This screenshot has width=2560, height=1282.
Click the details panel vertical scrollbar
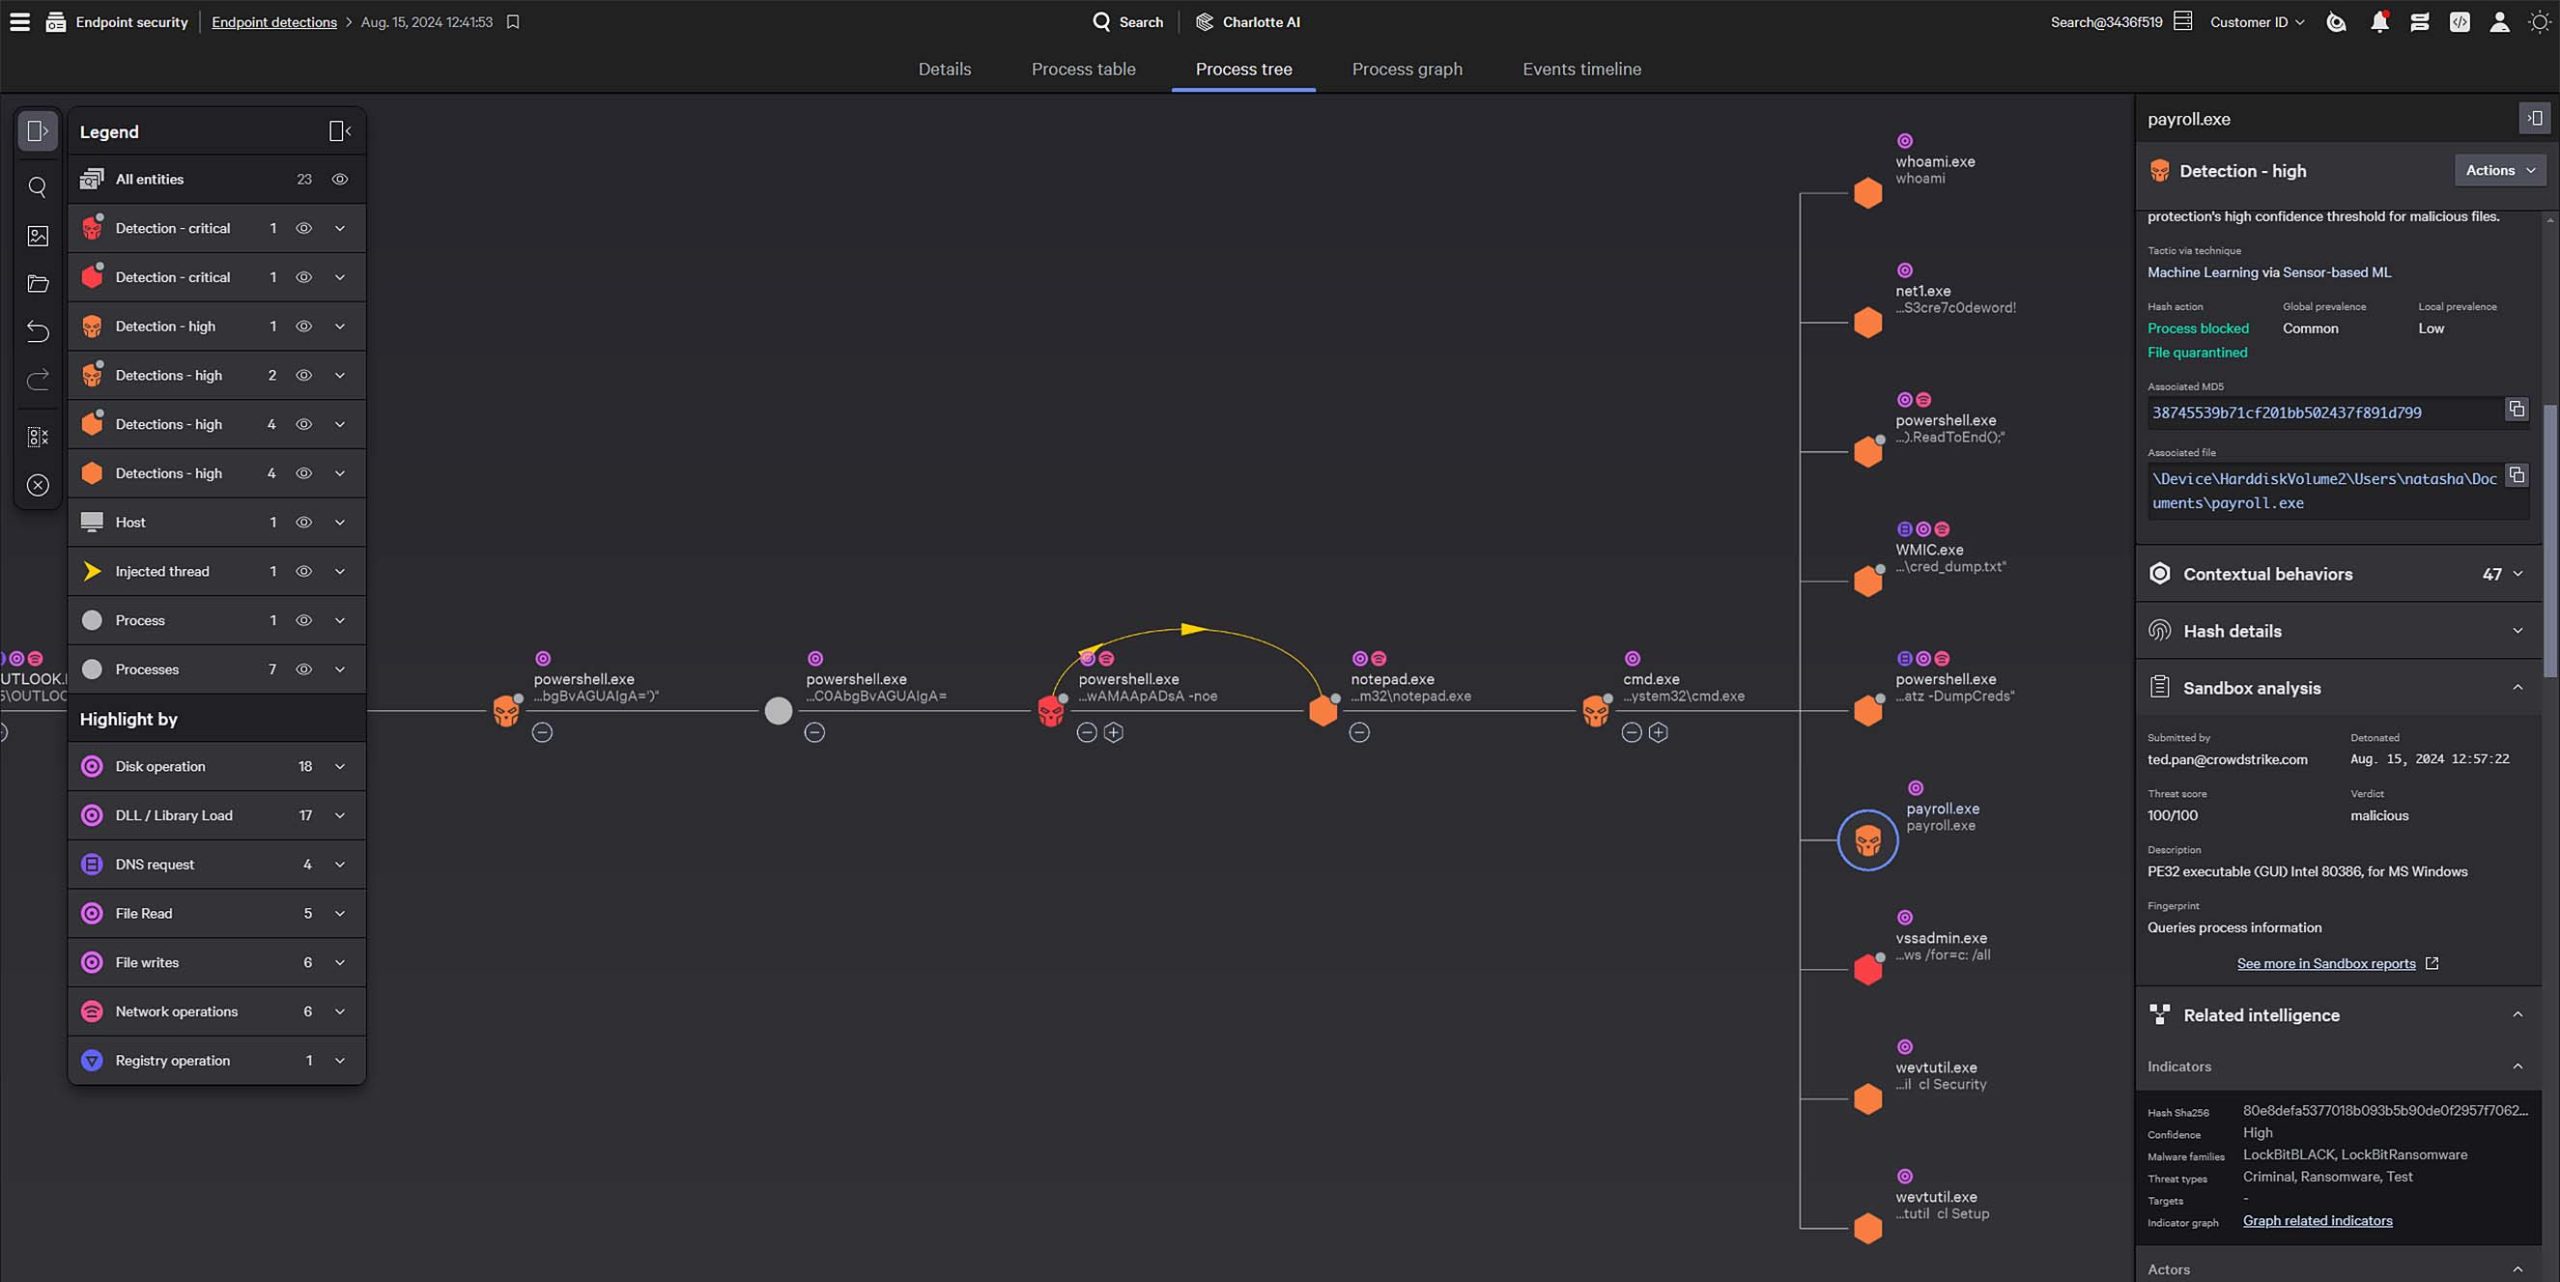[2550, 540]
